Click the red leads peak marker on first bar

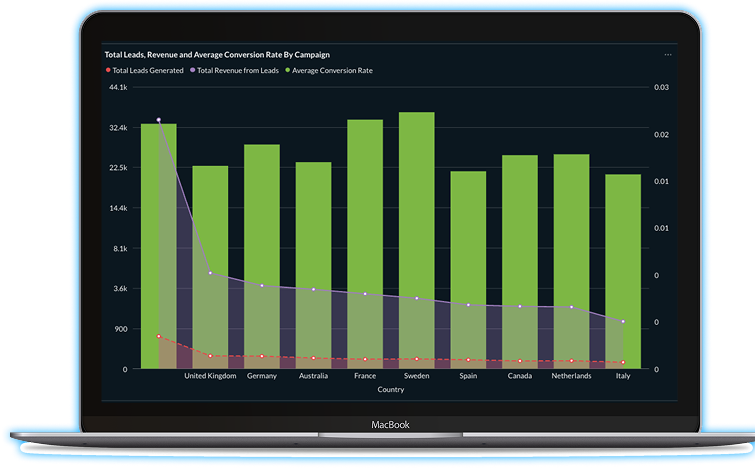[158, 337]
